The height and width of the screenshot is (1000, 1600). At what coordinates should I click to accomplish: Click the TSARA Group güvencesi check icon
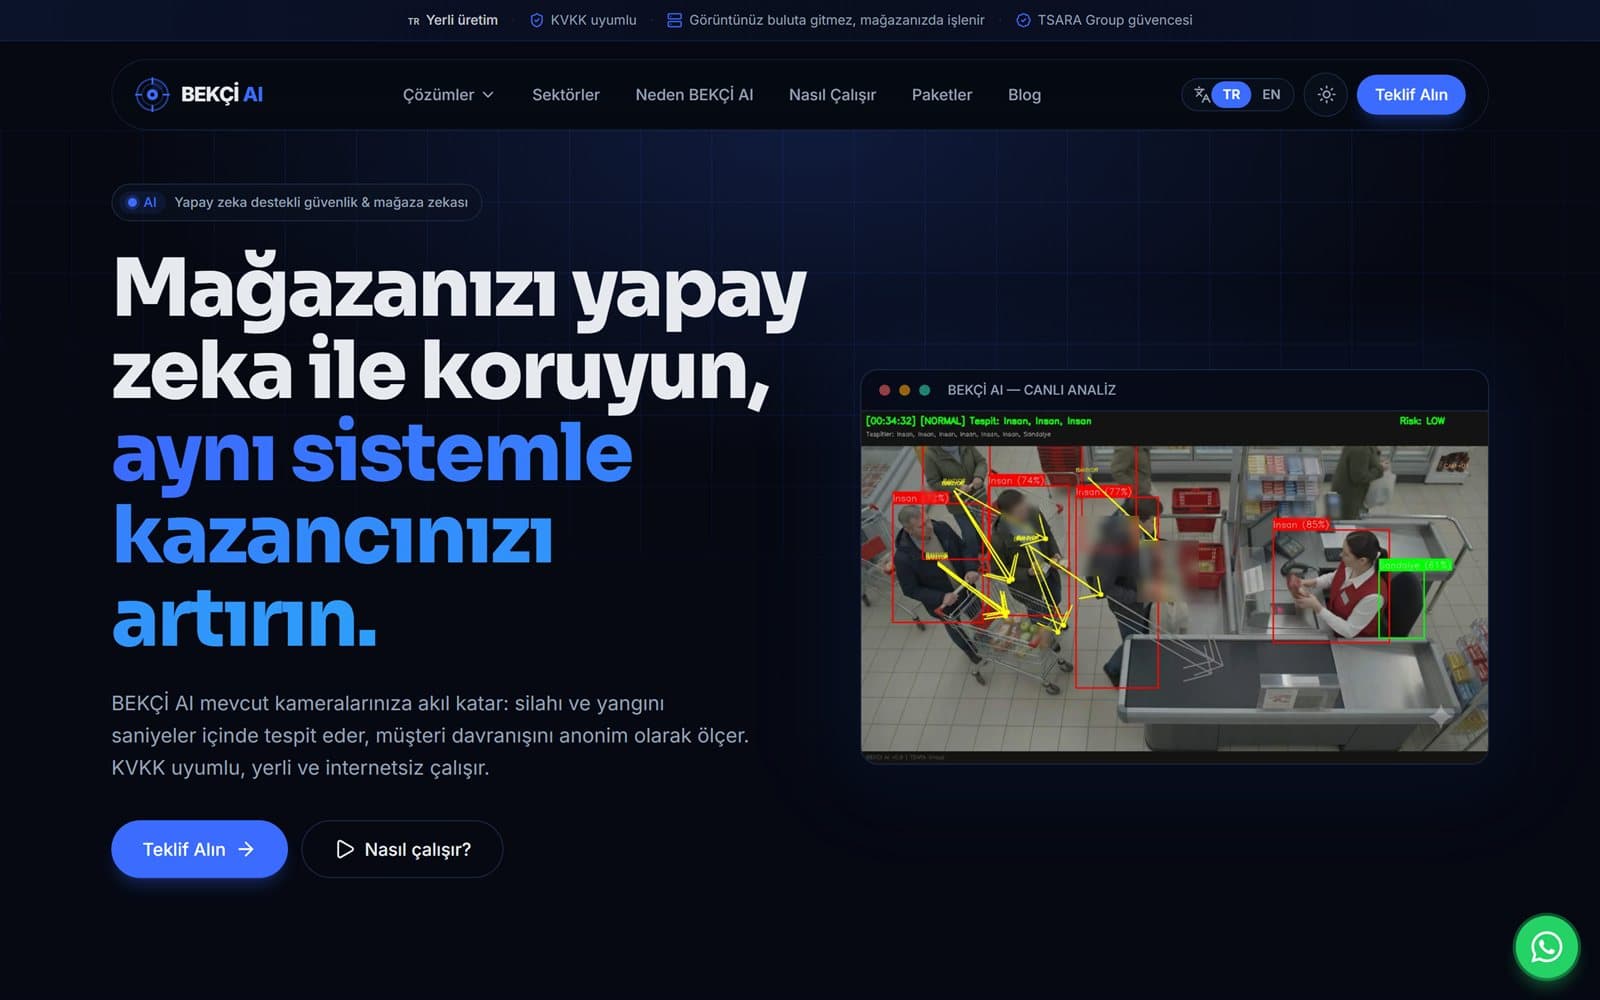(x=1023, y=20)
